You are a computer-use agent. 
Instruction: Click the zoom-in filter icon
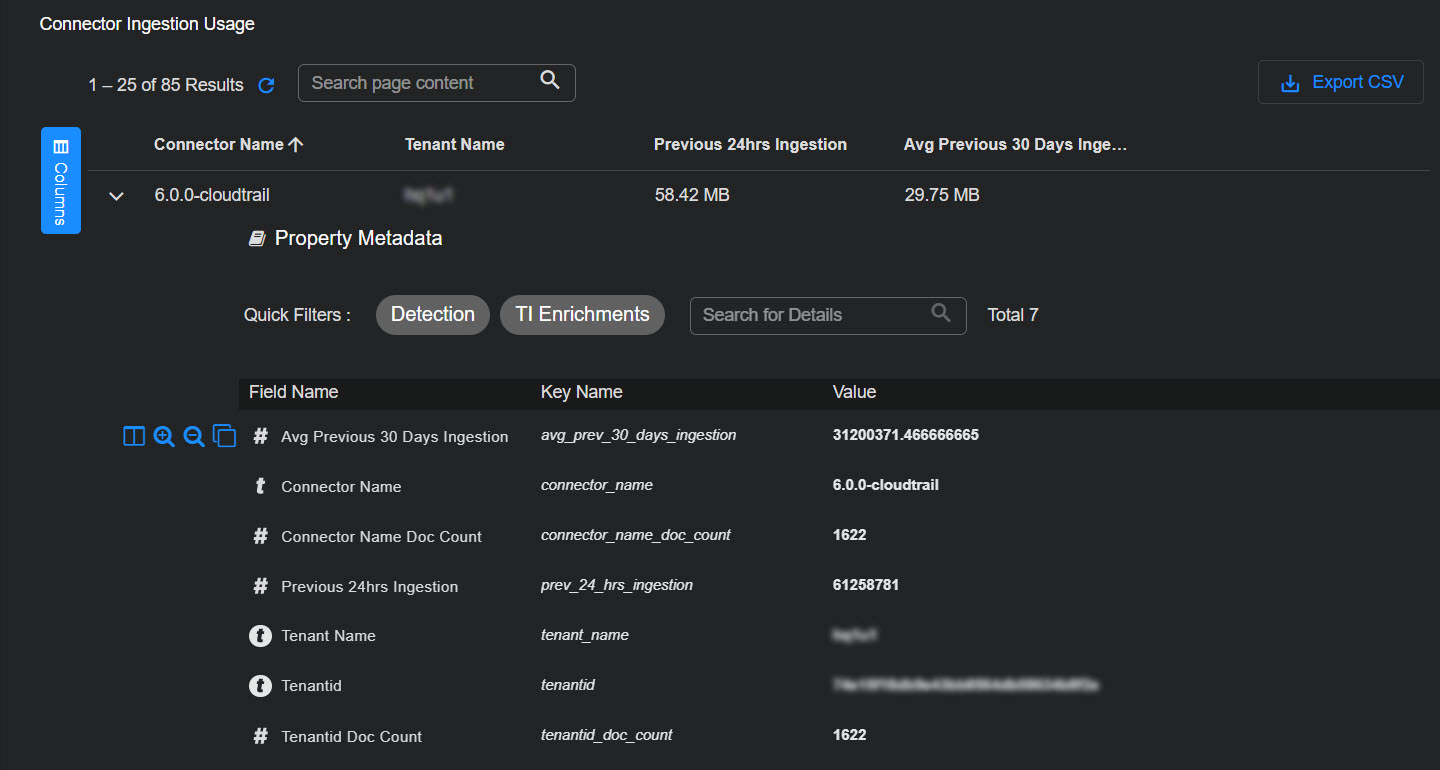(x=164, y=436)
